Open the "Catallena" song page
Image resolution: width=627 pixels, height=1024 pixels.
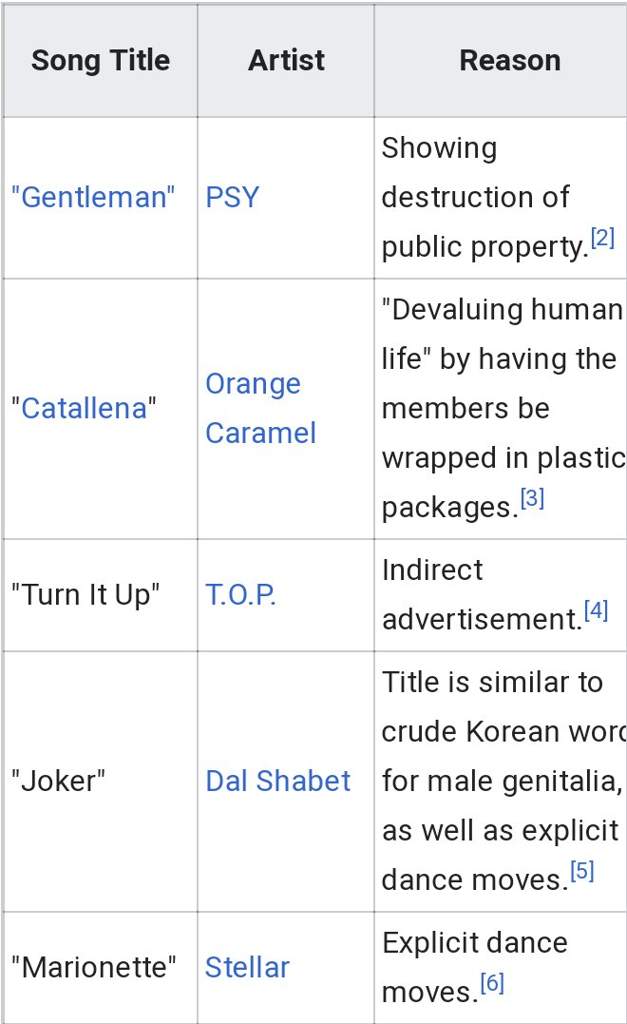click(x=84, y=409)
